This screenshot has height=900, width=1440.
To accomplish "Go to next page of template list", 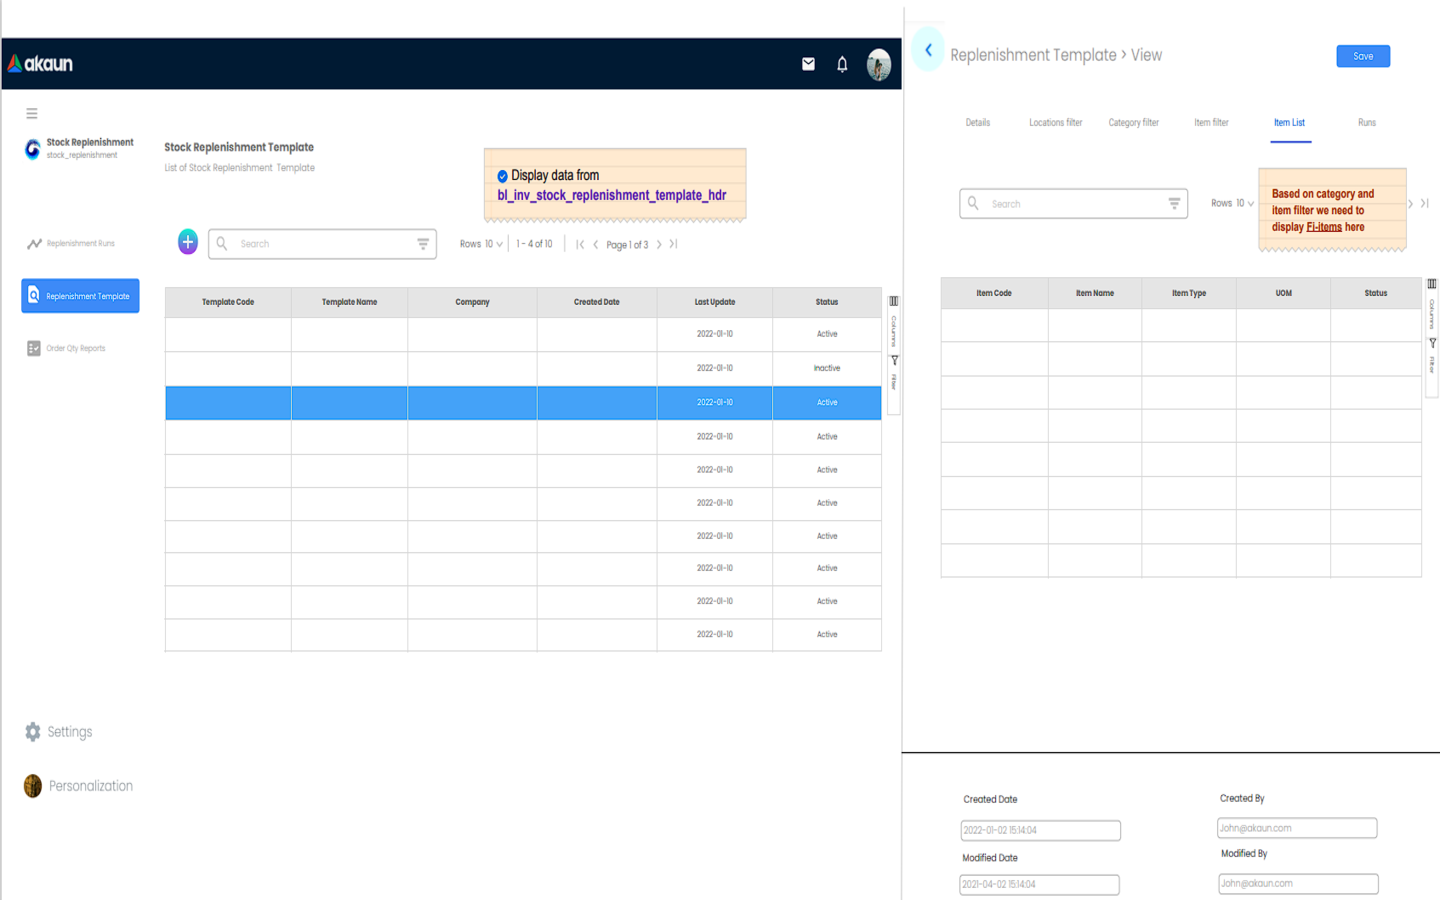I will 659,244.
